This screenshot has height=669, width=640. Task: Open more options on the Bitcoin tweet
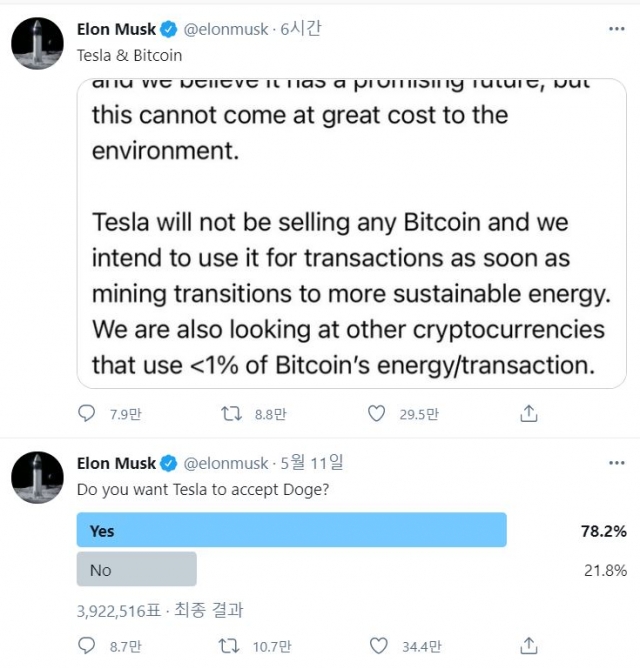point(617,29)
